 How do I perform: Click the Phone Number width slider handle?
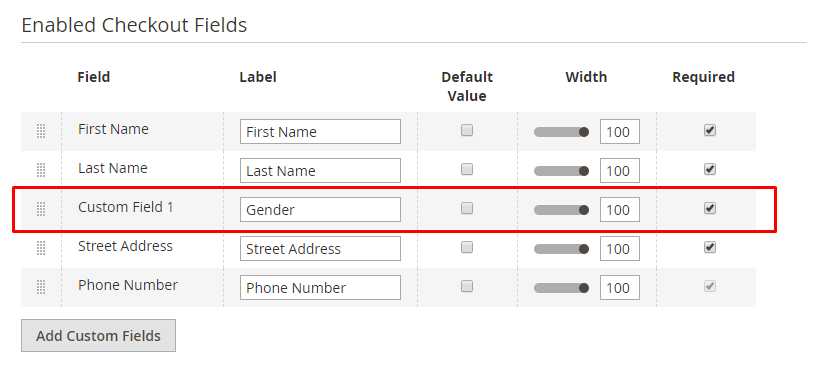click(x=584, y=288)
